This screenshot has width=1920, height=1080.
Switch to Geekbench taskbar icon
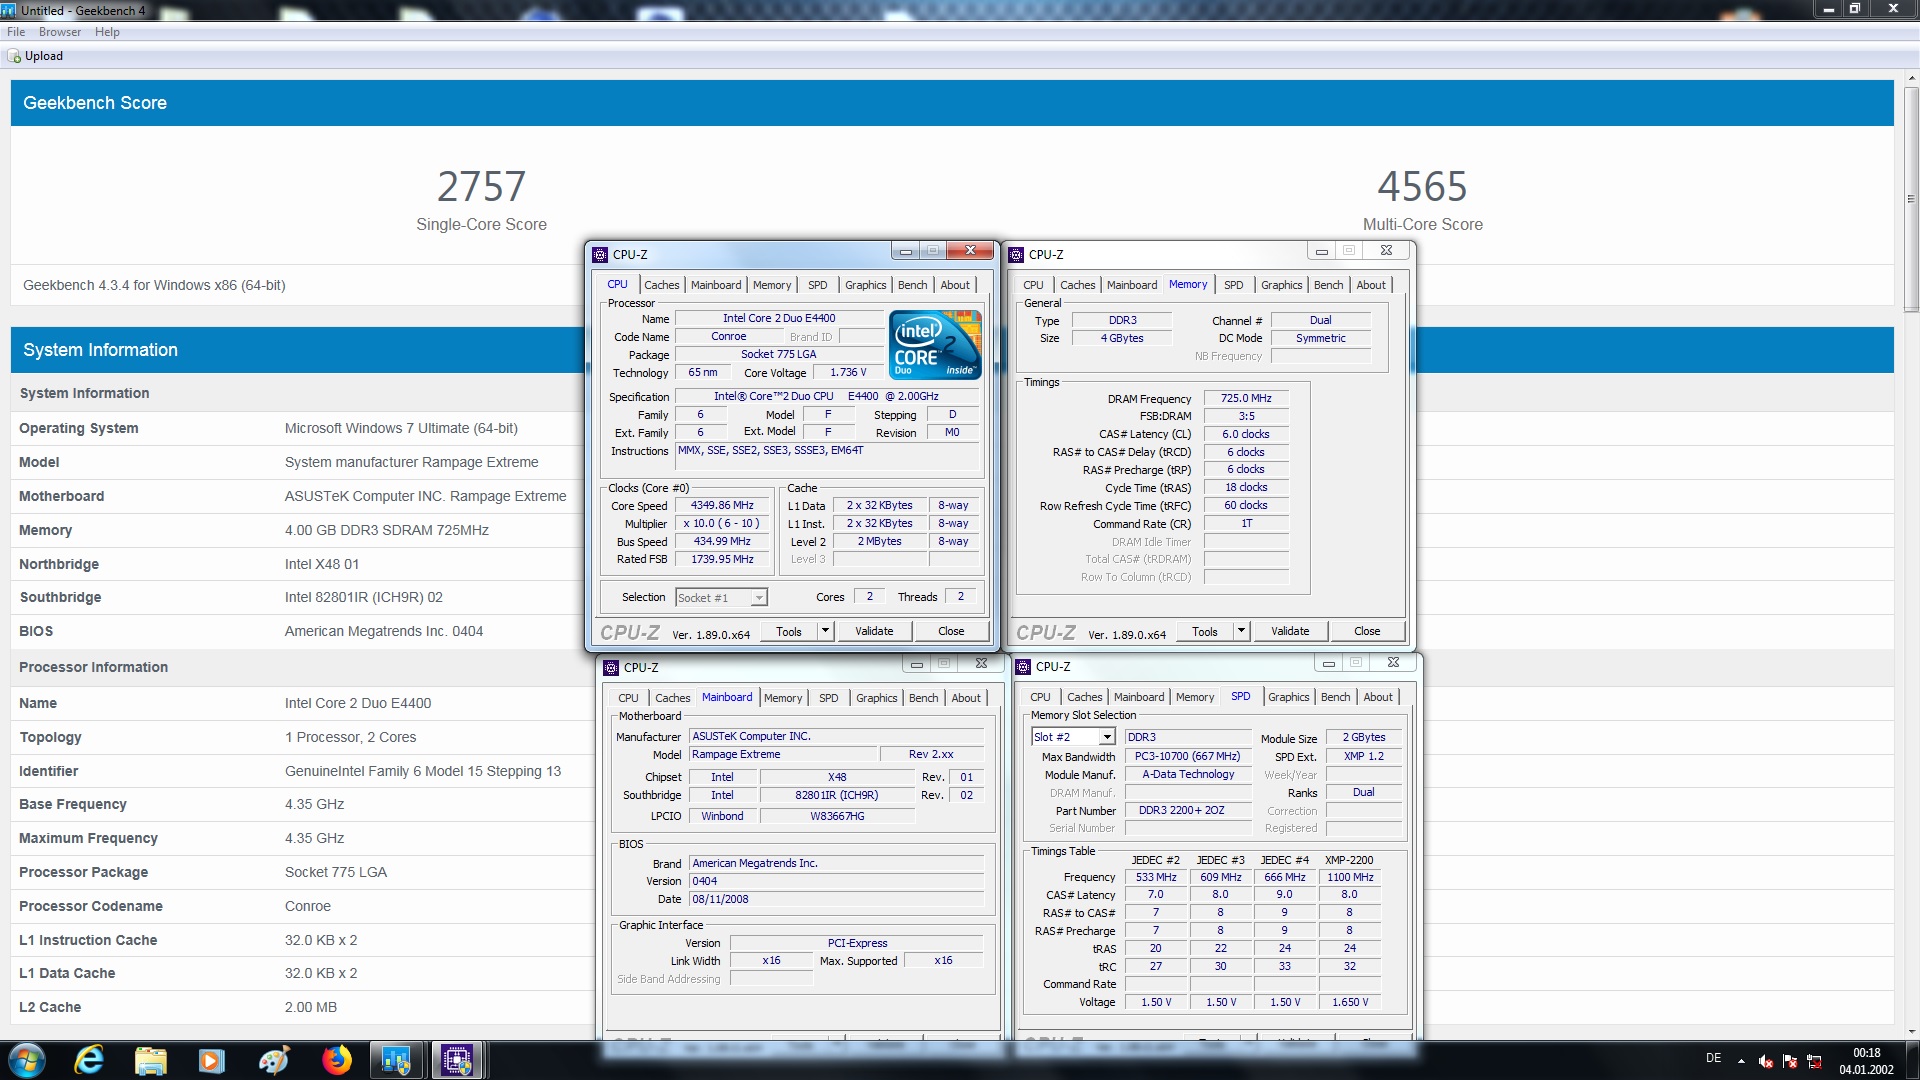coord(397,1060)
